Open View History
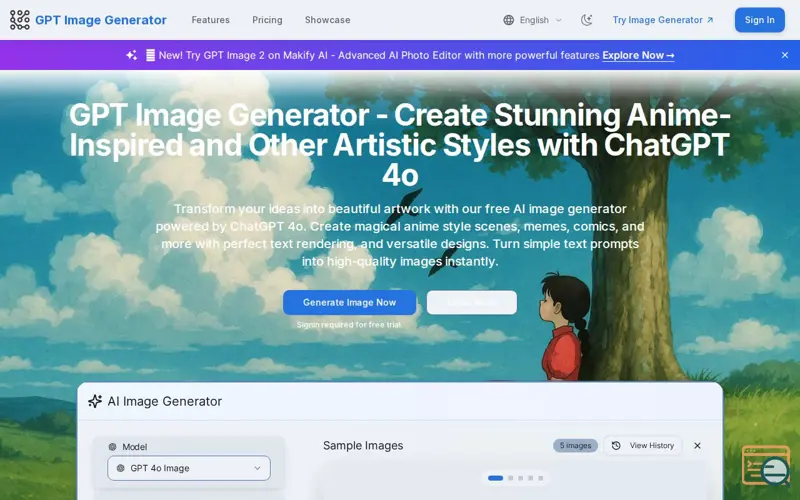 click(643, 445)
